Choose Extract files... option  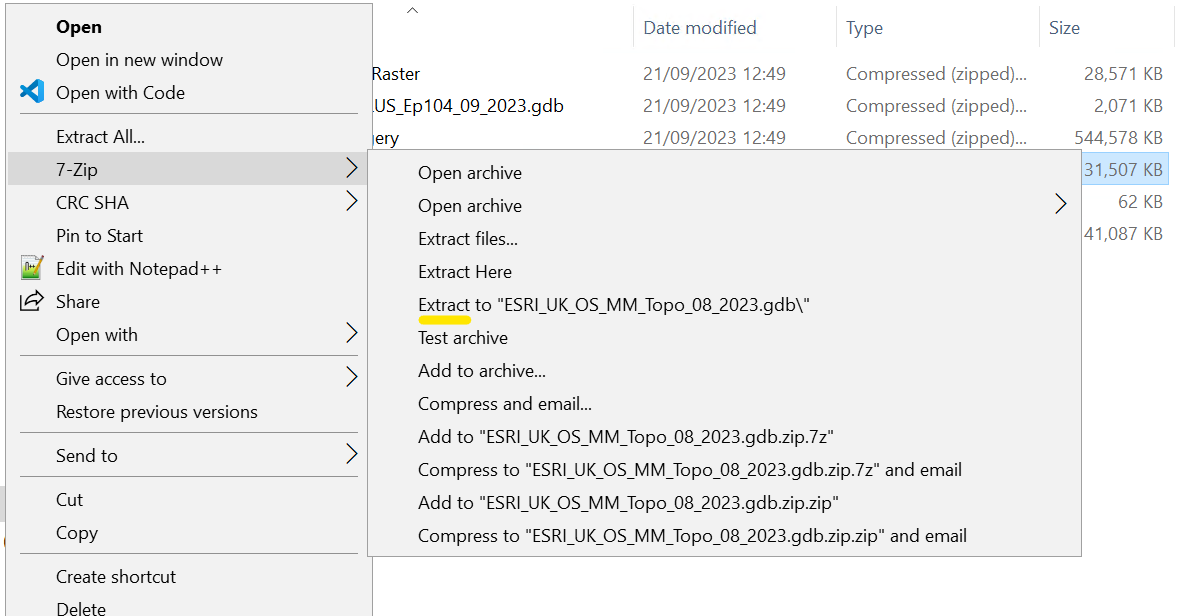[x=467, y=238]
